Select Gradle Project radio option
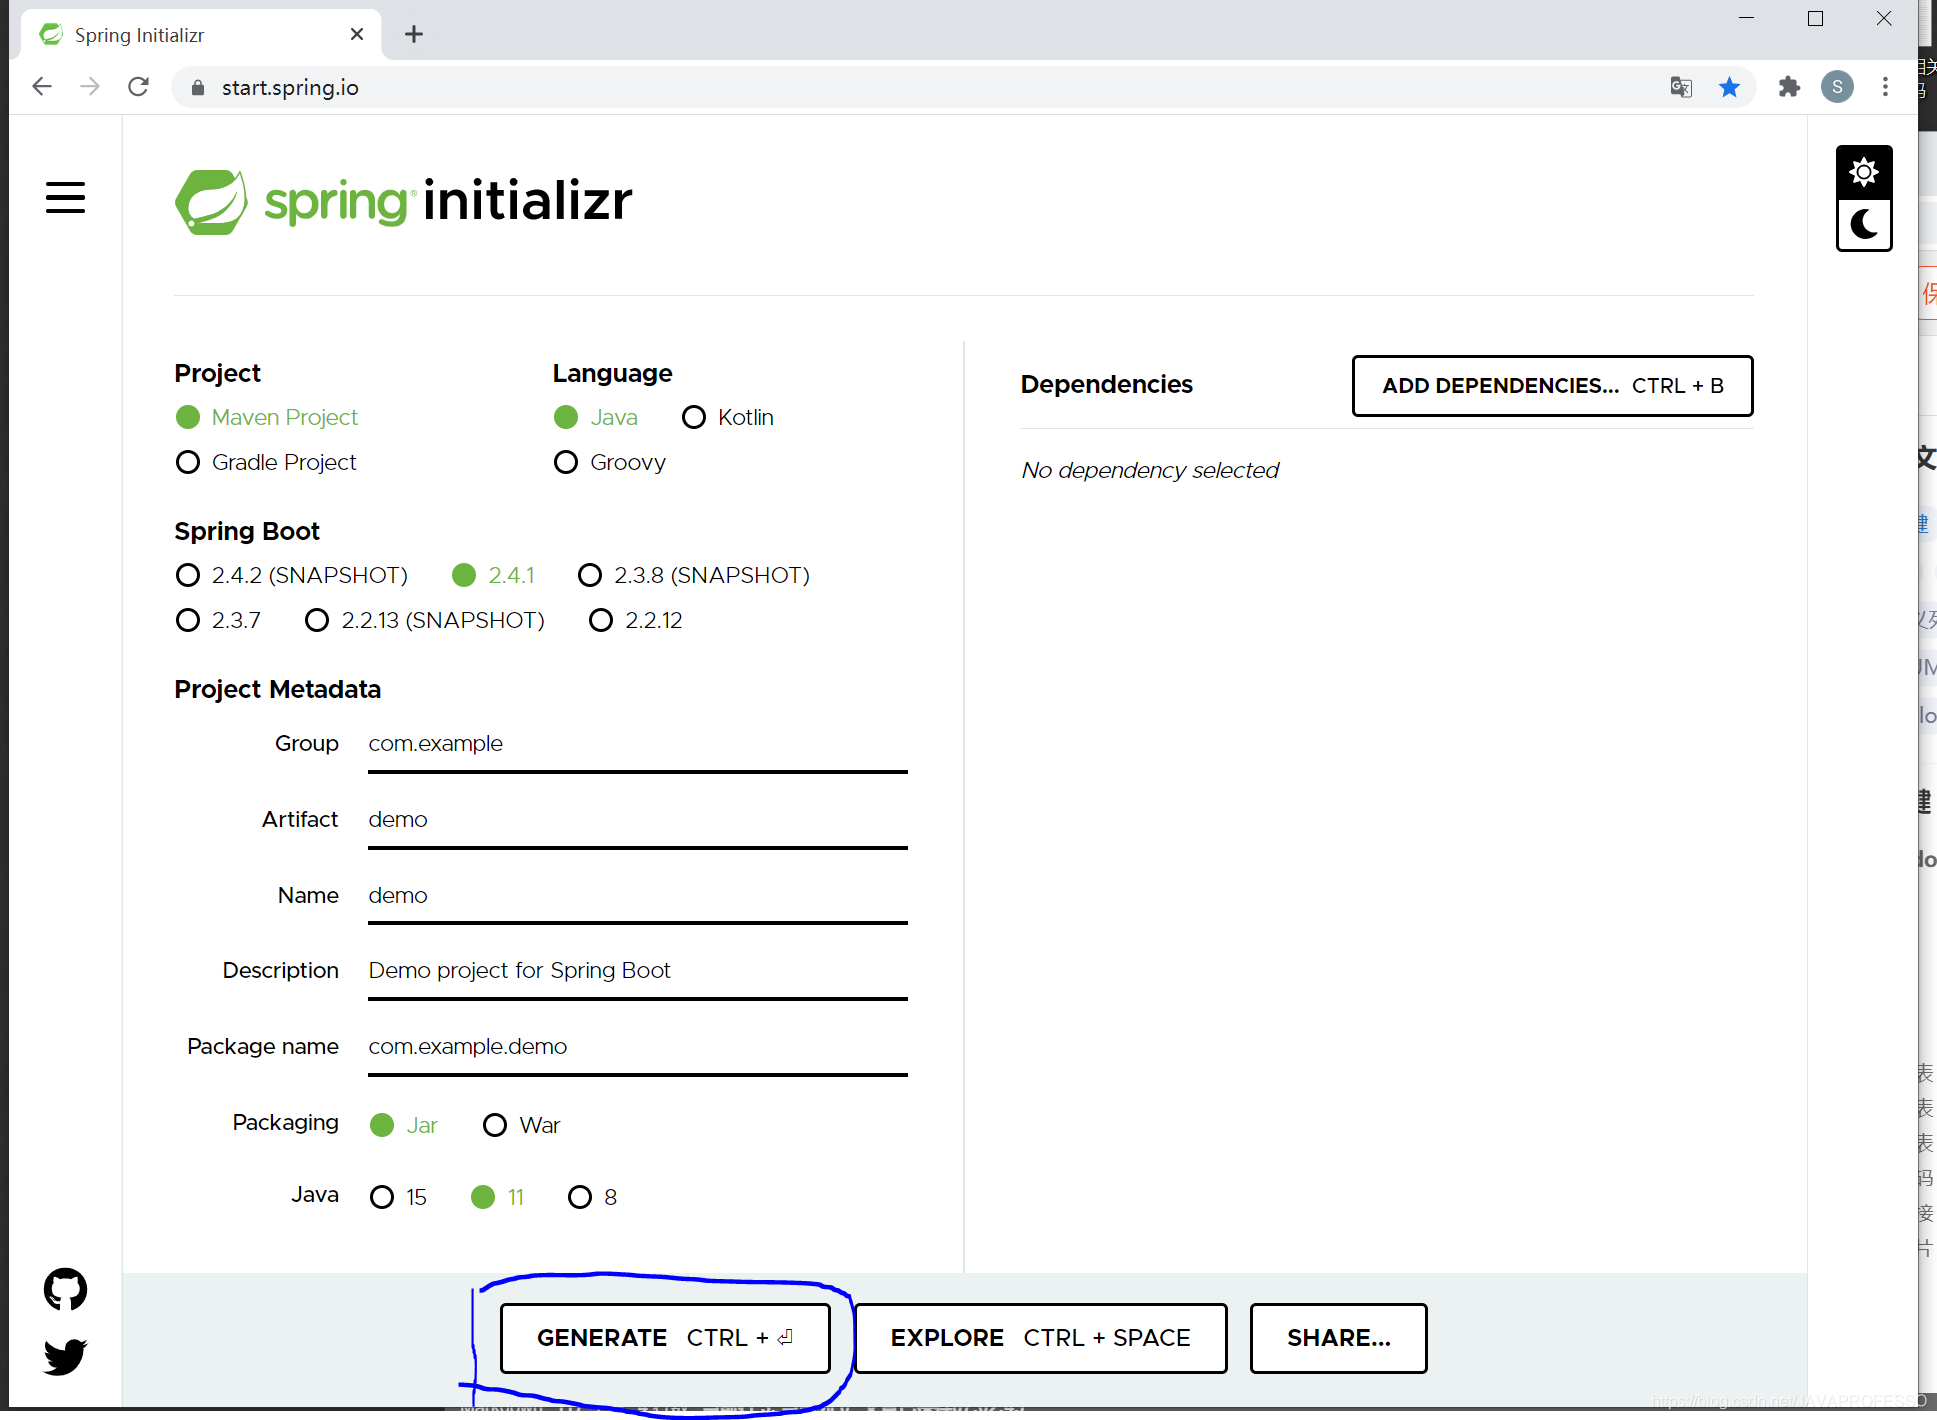This screenshot has height=1420, width=1937. pyautogui.click(x=266, y=462)
